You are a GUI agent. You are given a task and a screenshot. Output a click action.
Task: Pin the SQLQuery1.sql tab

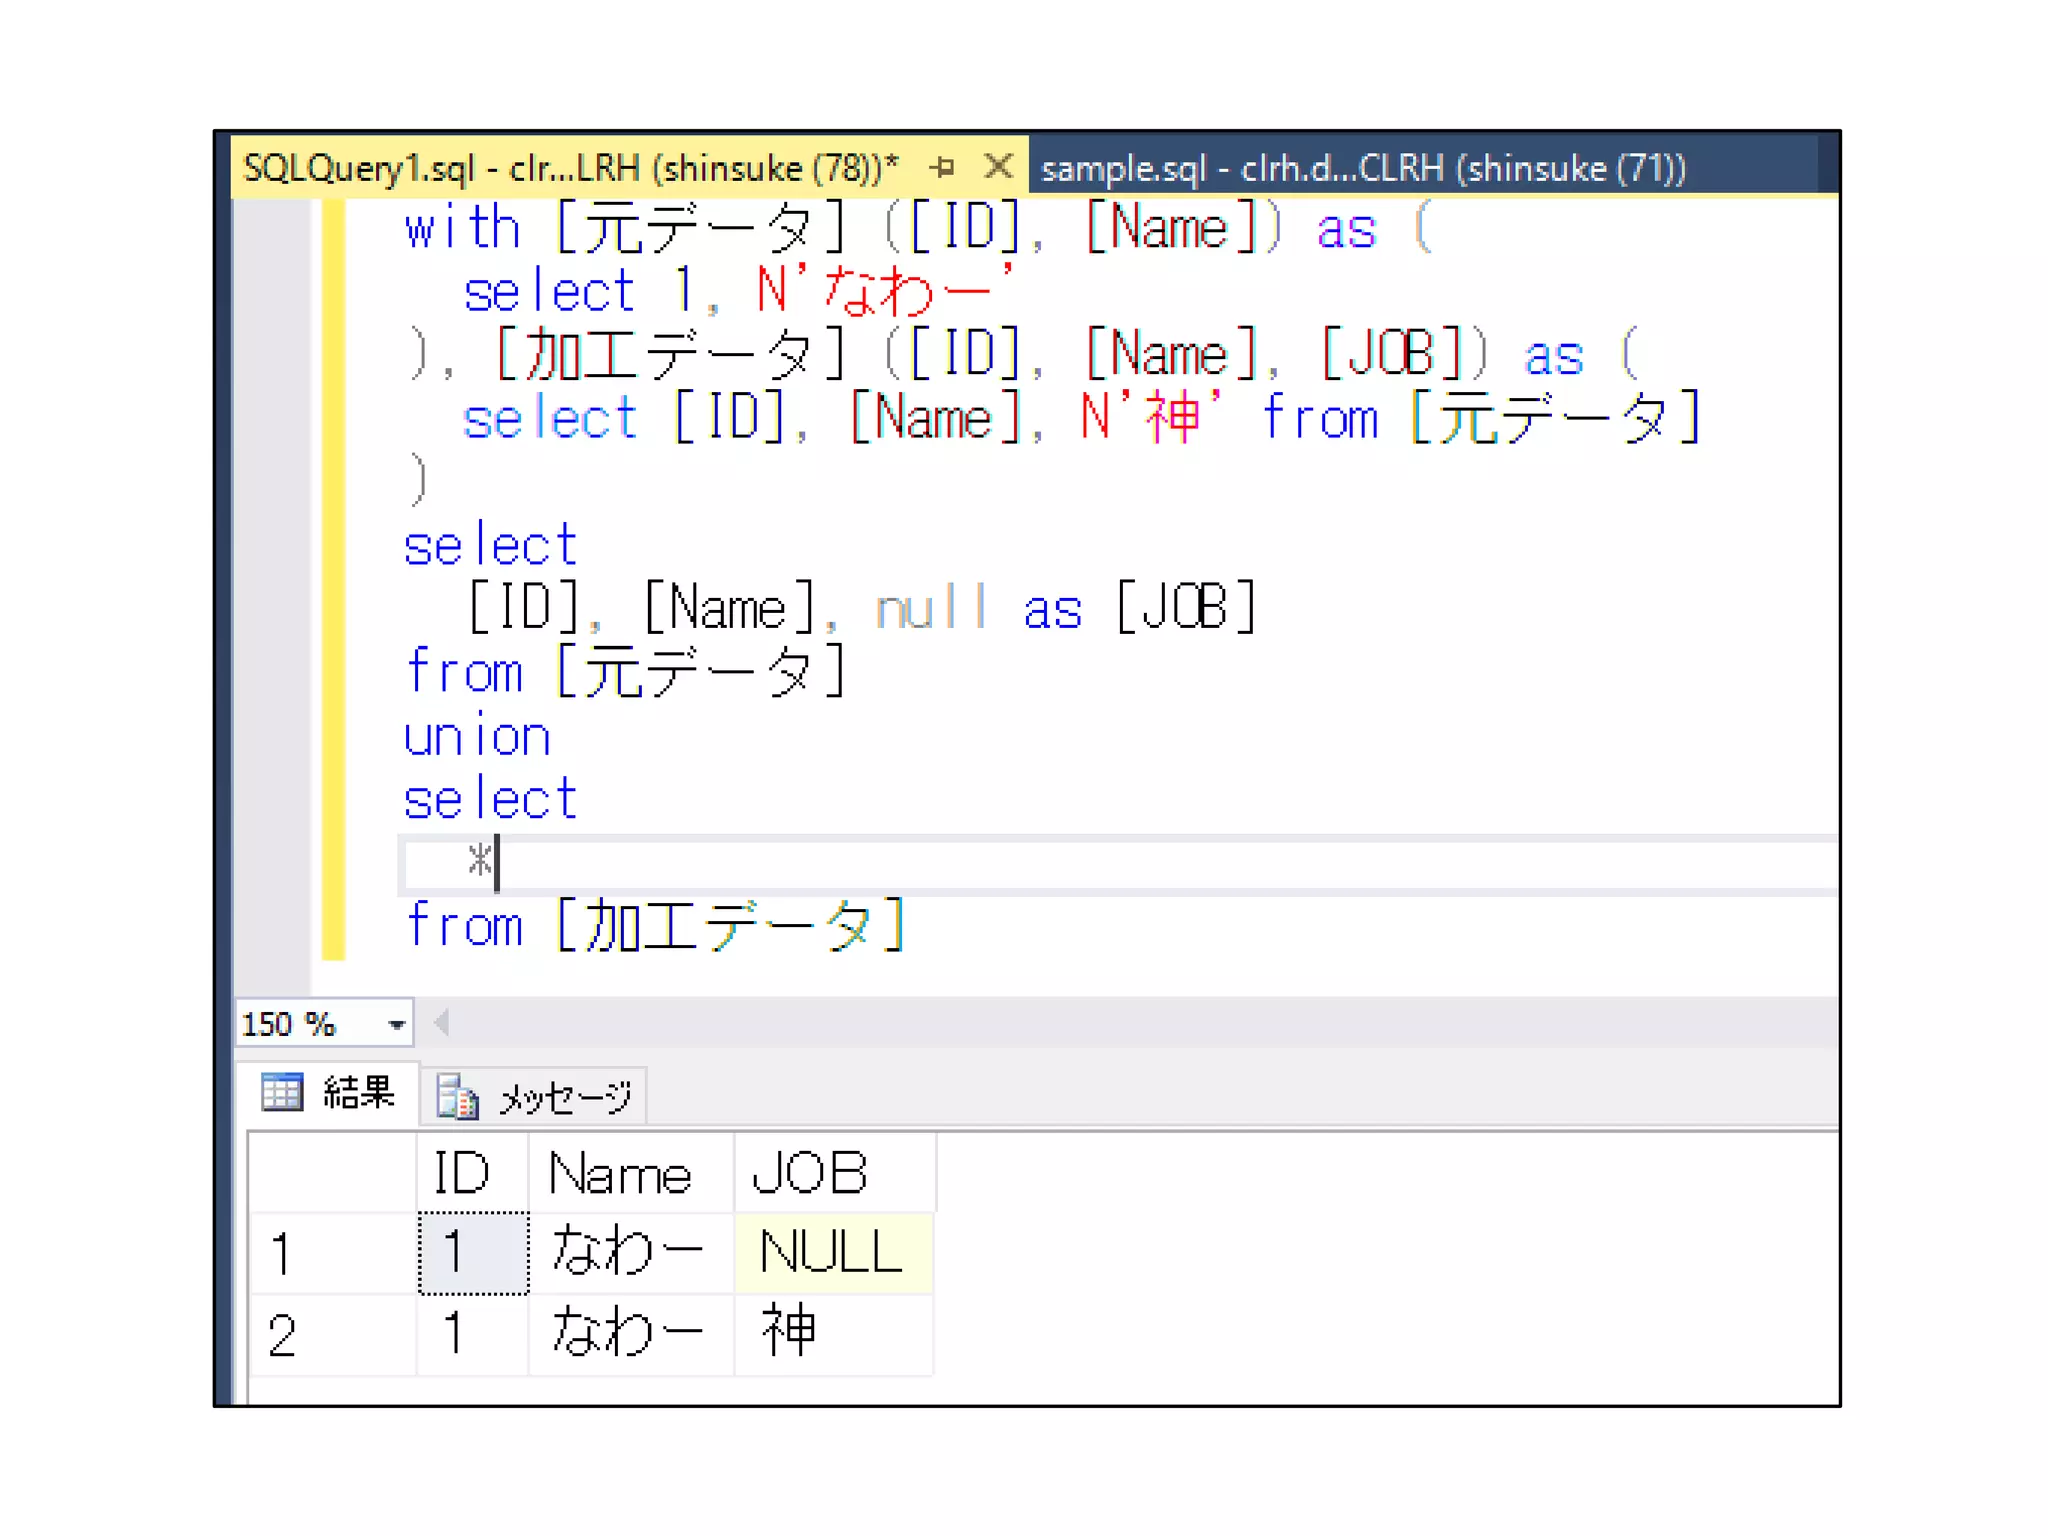click(x=941, y=167)
